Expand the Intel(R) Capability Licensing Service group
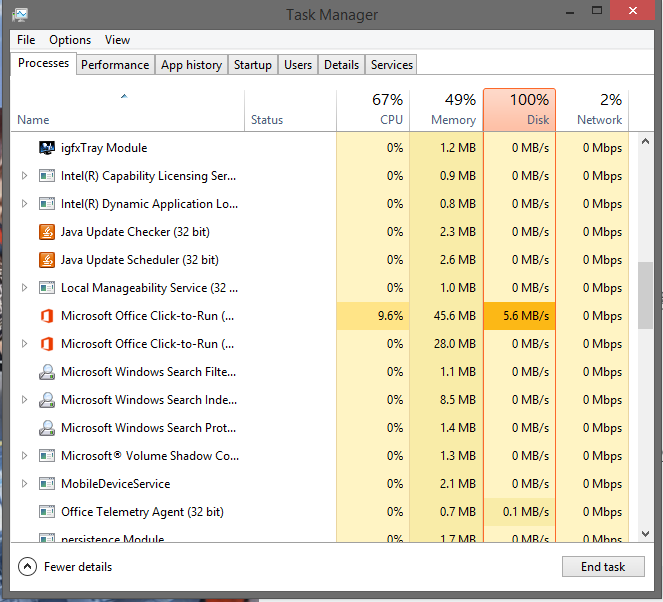 tap(25, 176)
